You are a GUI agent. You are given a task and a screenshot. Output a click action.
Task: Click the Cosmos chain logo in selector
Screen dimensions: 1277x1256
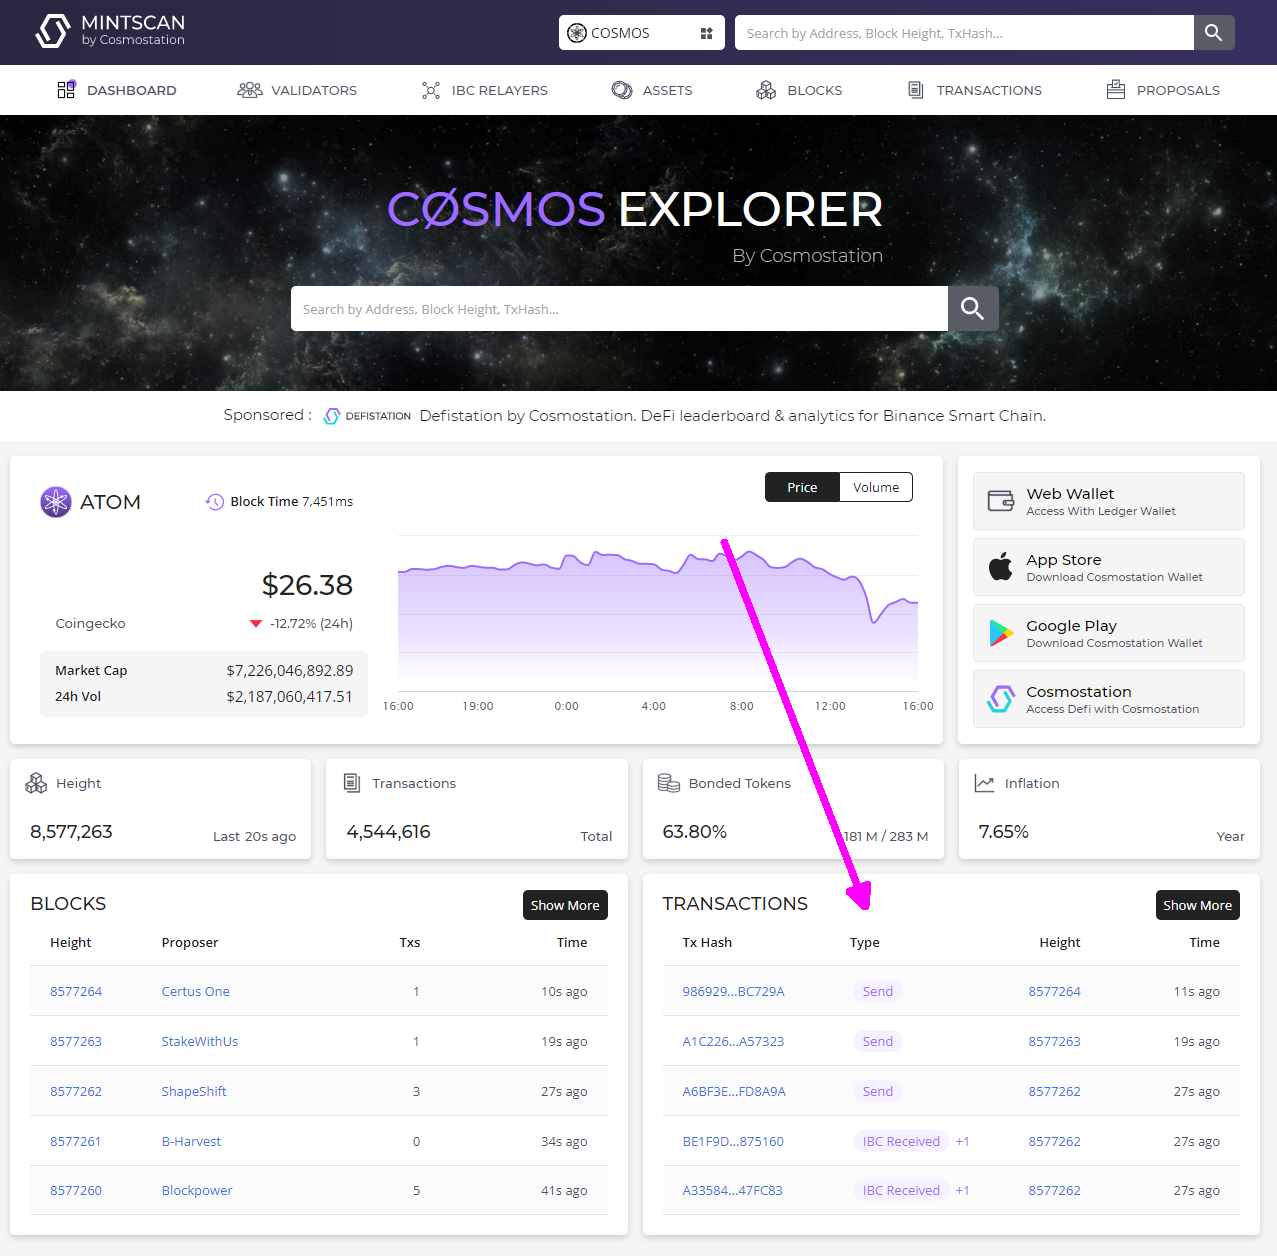tap(577, 33)
